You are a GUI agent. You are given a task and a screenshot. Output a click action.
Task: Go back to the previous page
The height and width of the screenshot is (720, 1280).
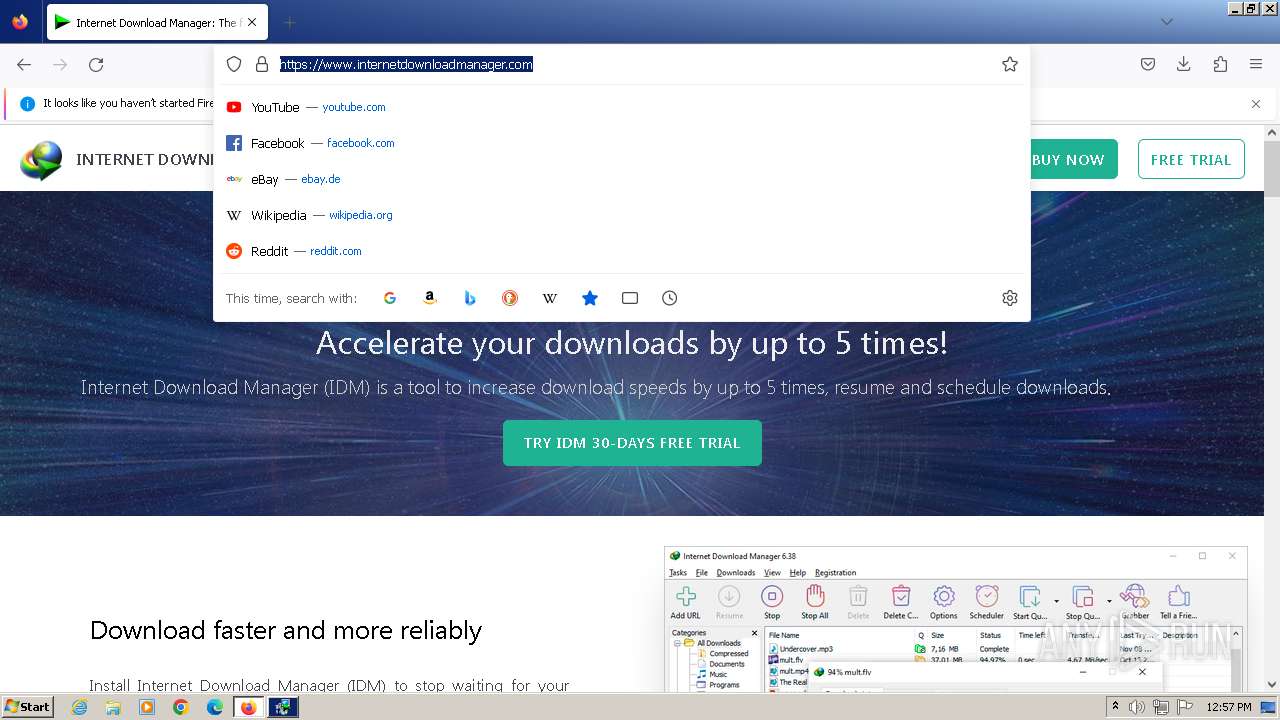(24, 64)
